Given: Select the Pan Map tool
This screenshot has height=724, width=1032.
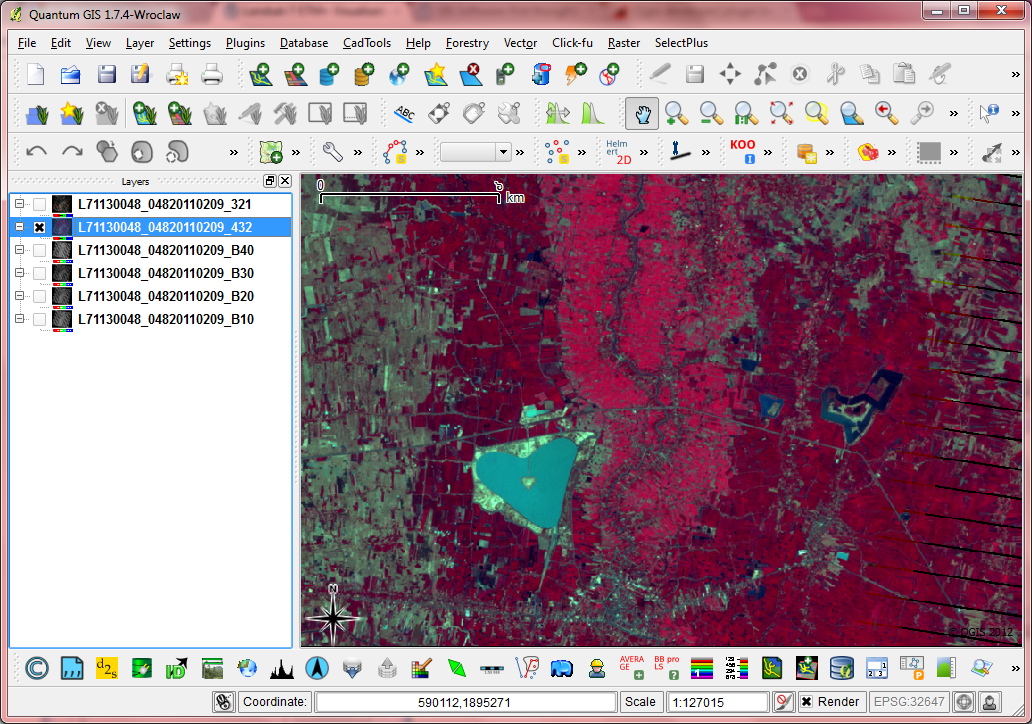Looking at the screenshot, I should pyautogui.click(x=642, y=113).
